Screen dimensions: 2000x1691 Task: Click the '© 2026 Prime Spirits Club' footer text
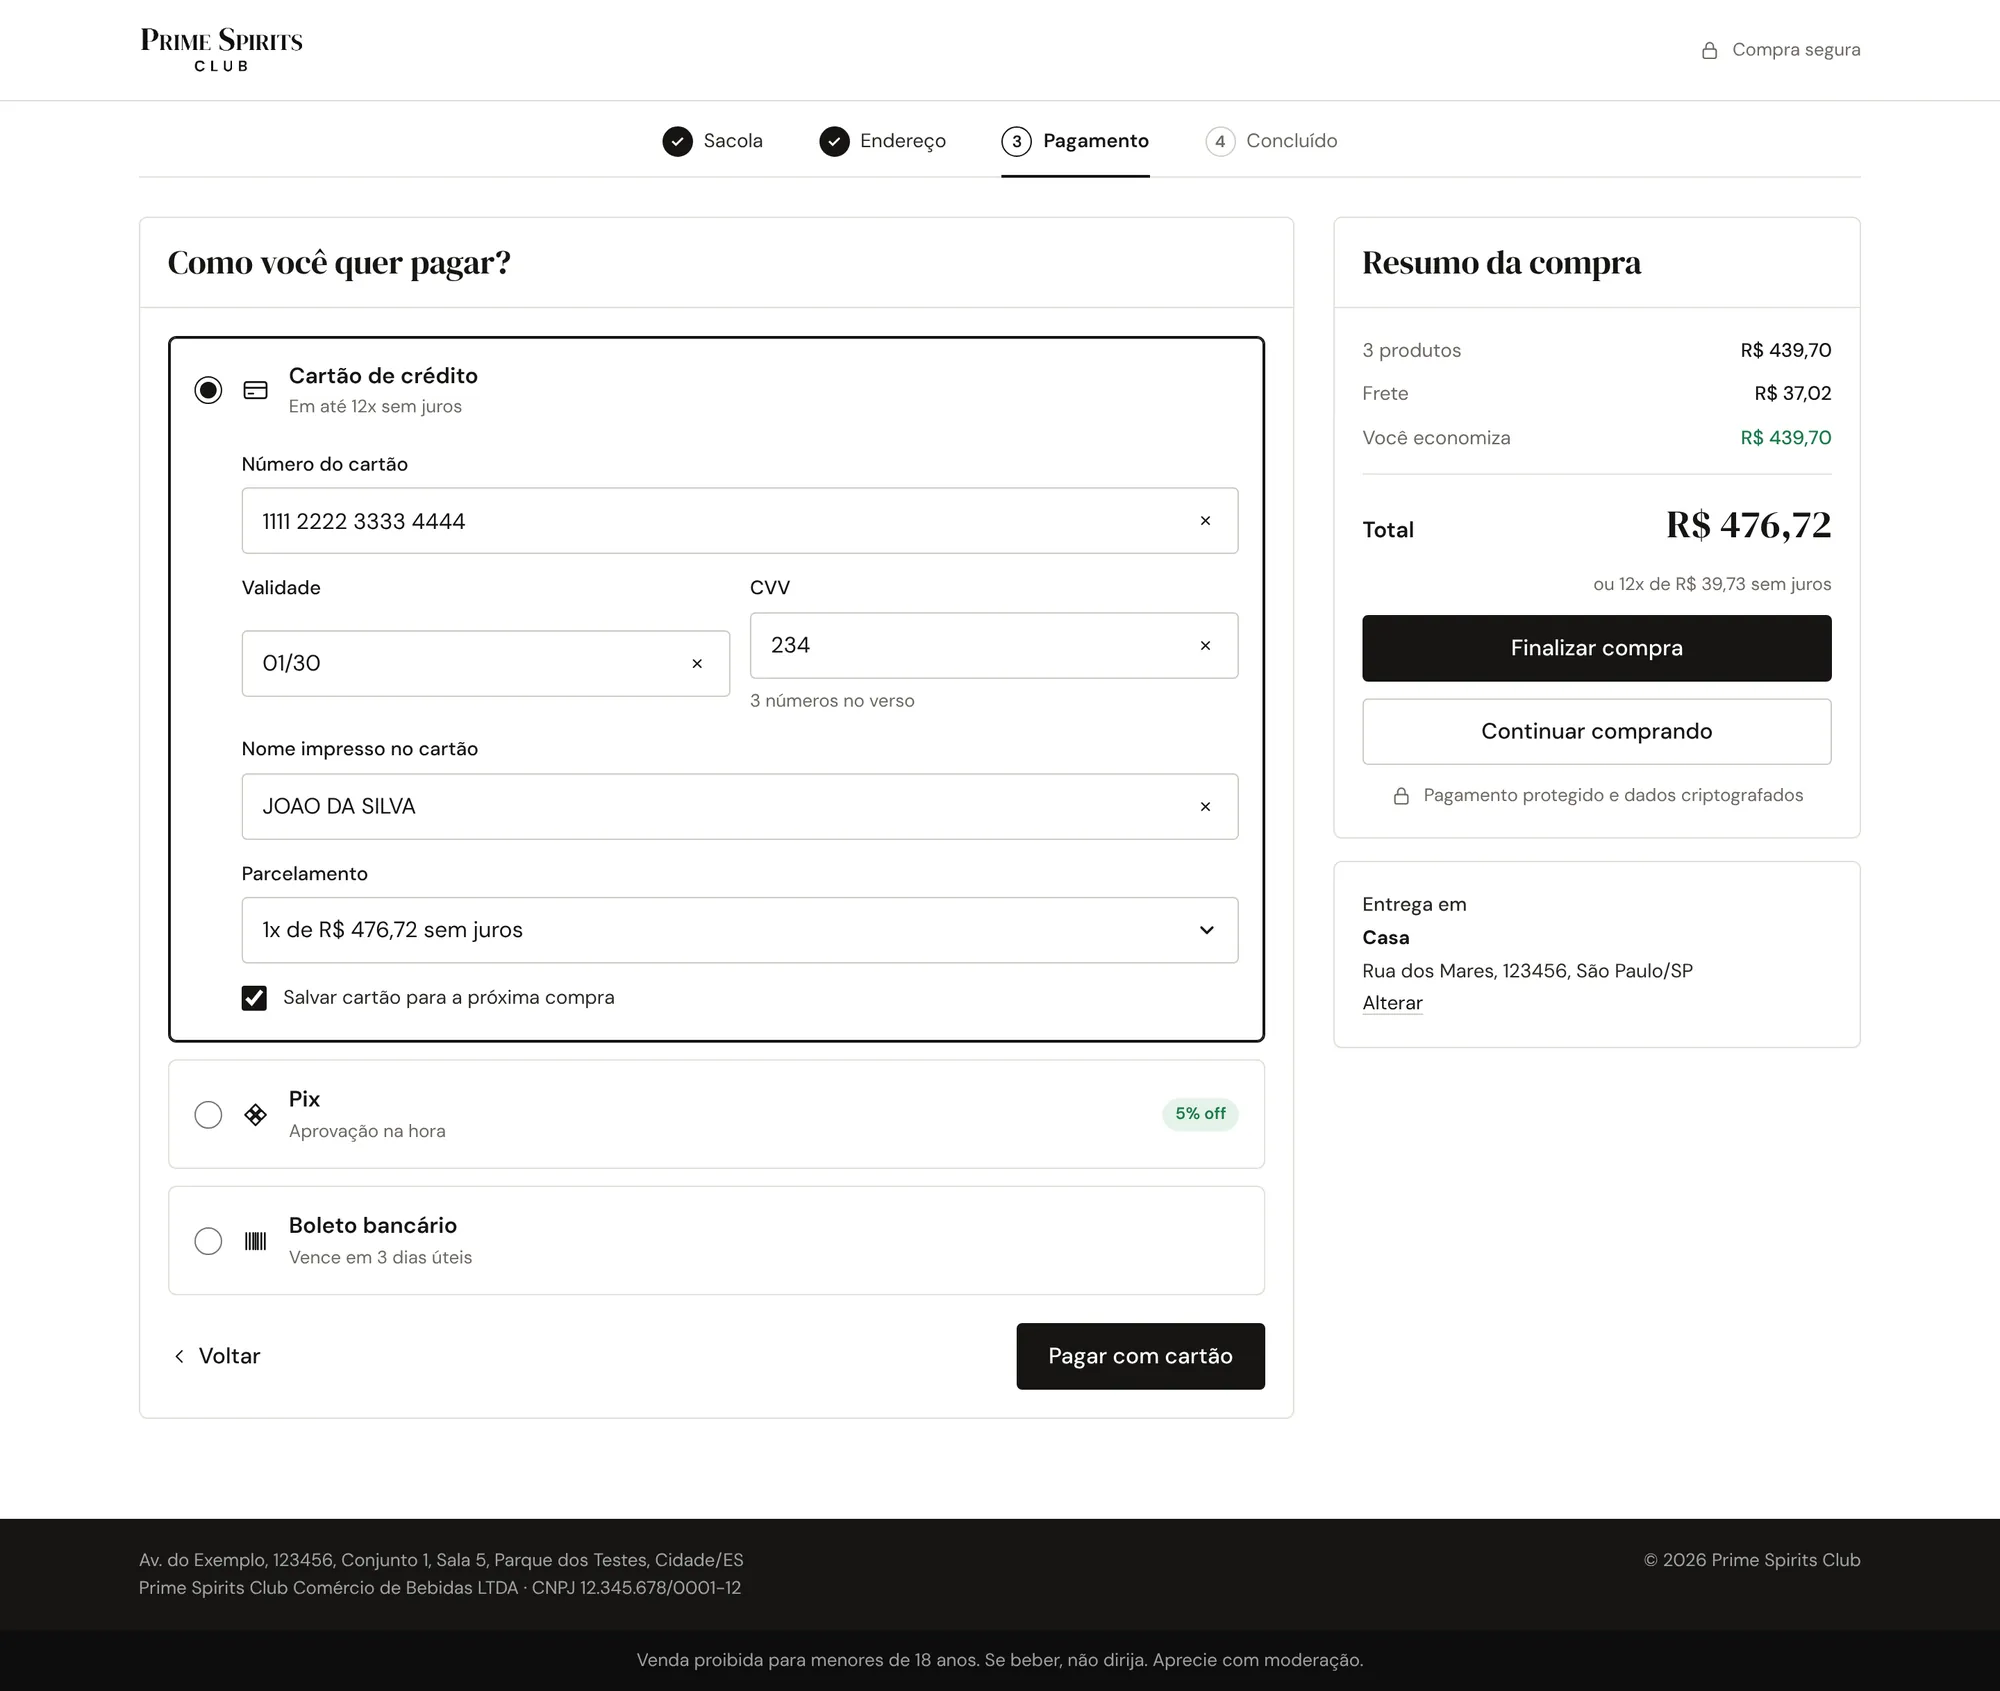pyautogui.click(x=1752, y=1560)
